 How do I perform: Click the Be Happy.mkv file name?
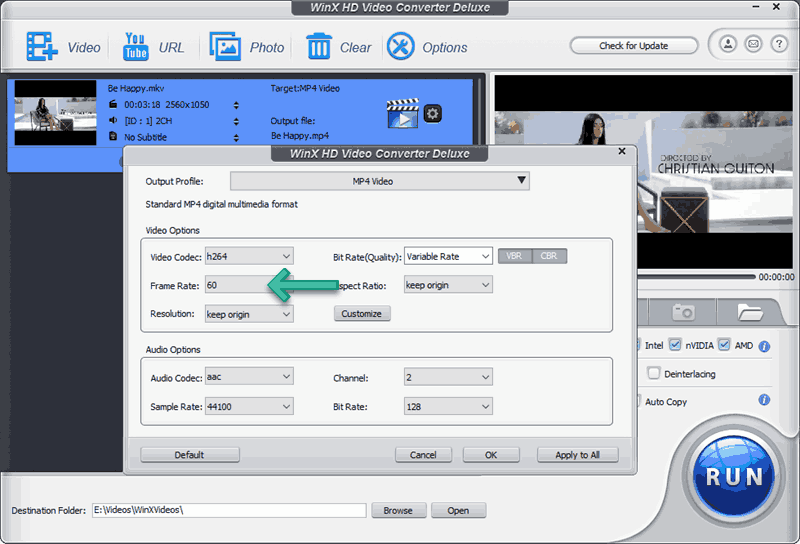[x=136, y=88]
